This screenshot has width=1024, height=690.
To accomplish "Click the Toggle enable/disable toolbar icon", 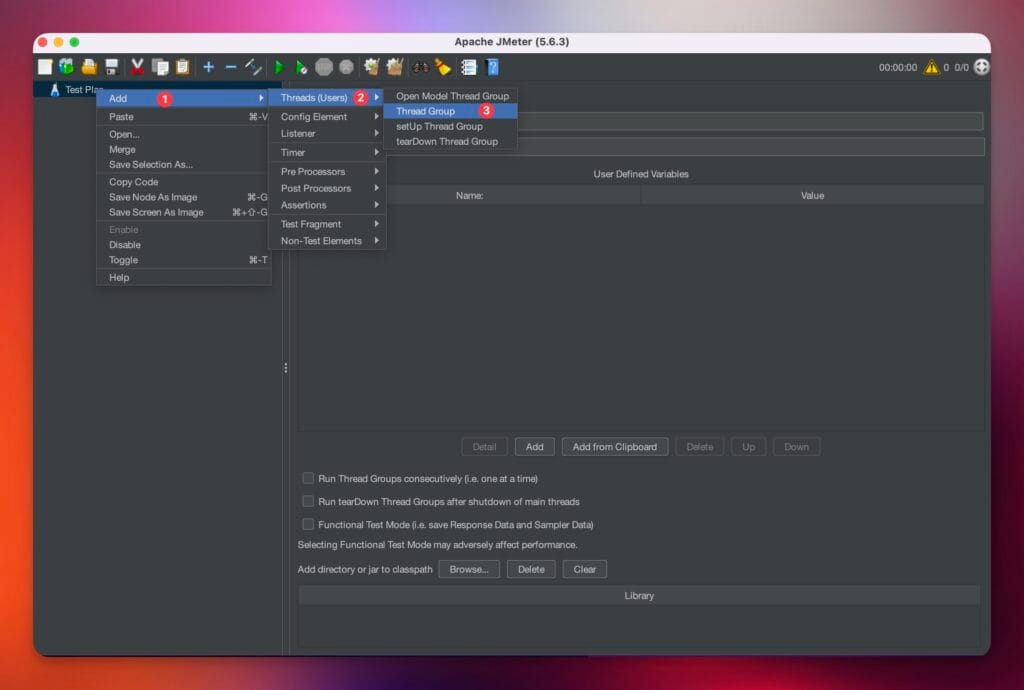I will click(x=253, y=67).
